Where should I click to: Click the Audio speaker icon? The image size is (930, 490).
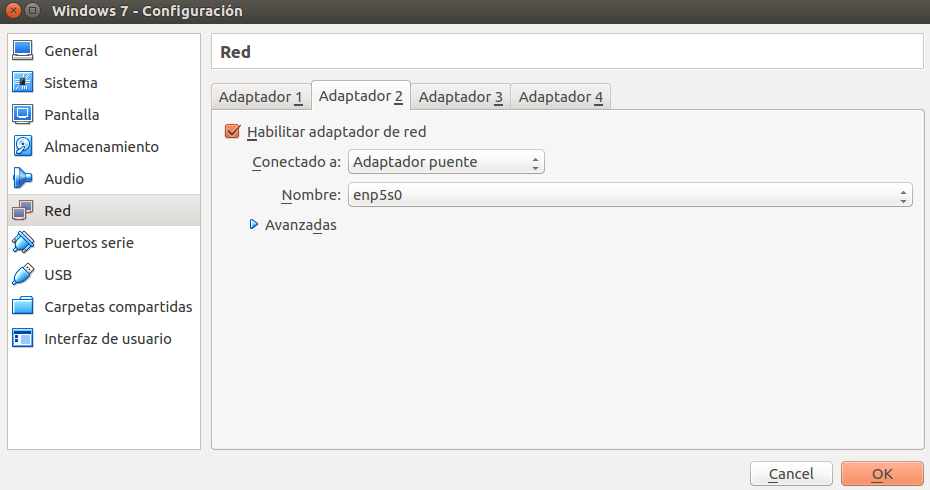(23, 179)
